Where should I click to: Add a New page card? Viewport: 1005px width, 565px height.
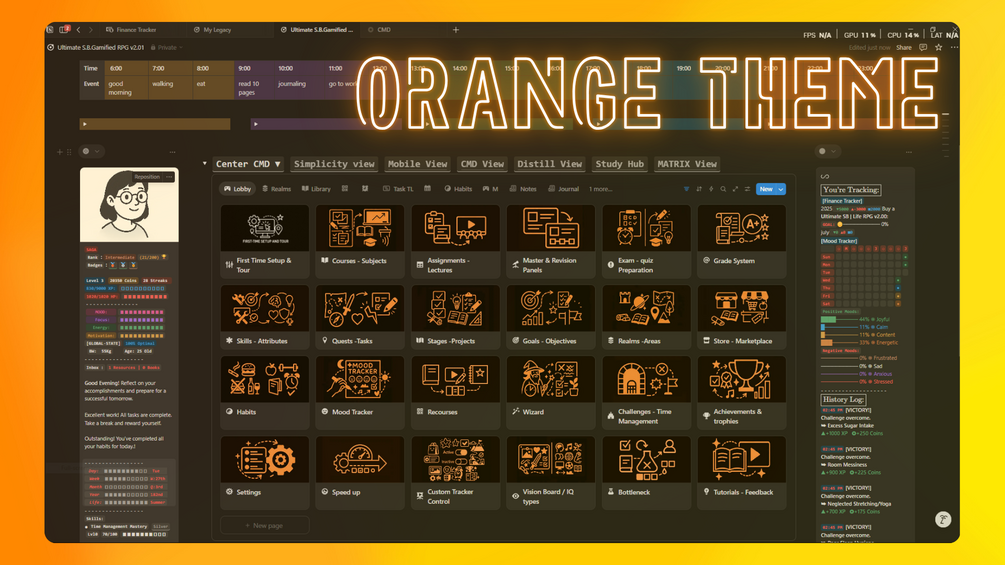264,525
